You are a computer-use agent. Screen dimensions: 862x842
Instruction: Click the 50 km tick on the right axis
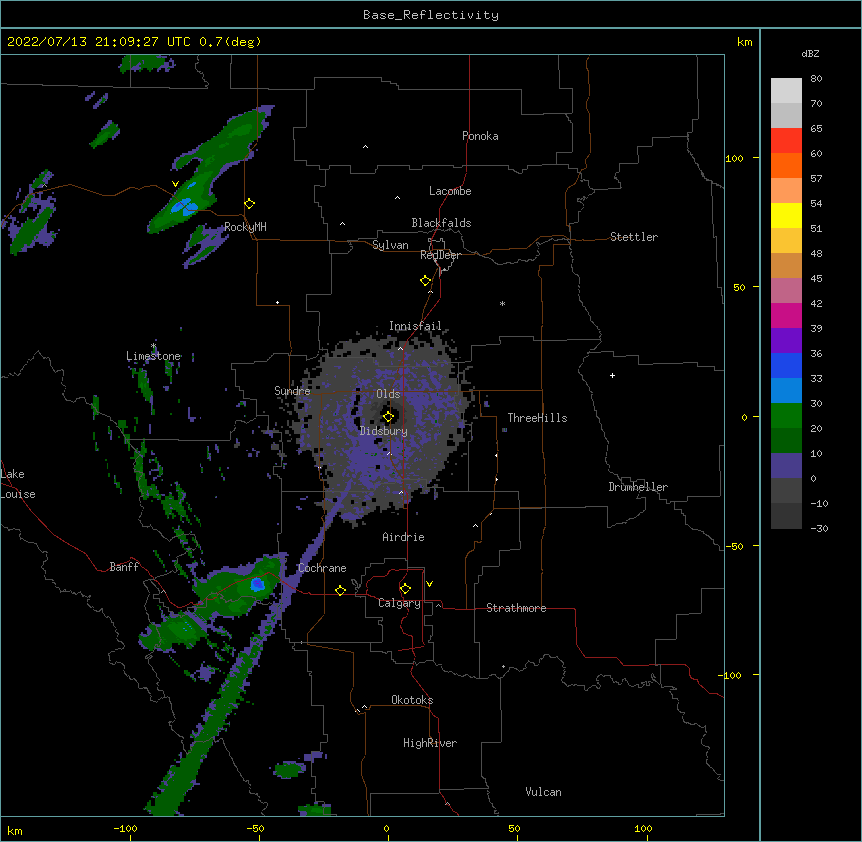tap(739, 287)
